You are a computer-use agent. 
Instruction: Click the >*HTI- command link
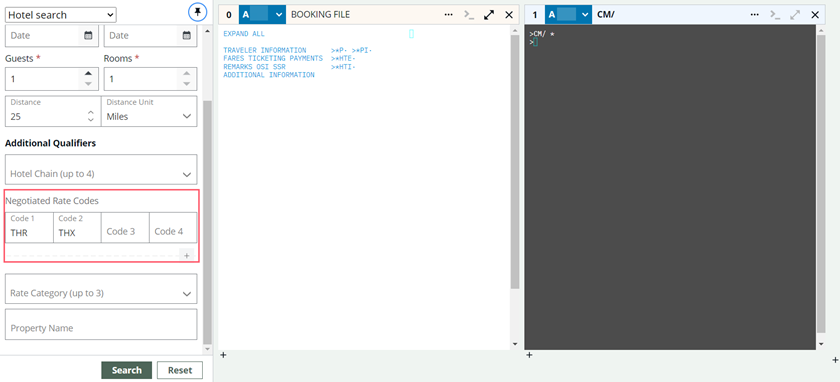[343, 67]
